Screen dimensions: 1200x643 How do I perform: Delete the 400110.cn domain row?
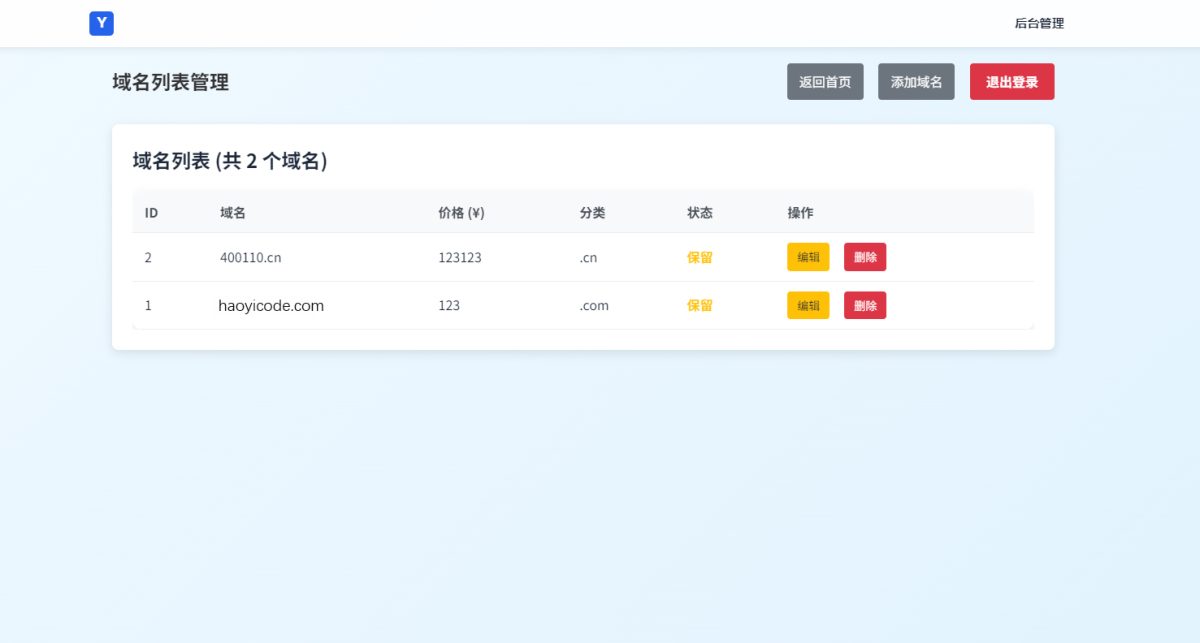click(x=865, y=257)
